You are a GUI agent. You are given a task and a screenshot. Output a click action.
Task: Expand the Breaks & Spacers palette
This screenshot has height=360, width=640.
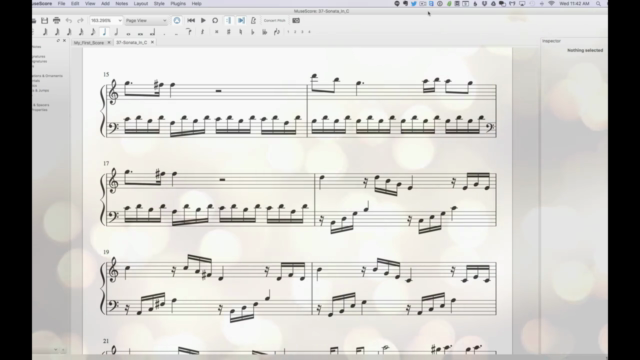coord(41,105)
